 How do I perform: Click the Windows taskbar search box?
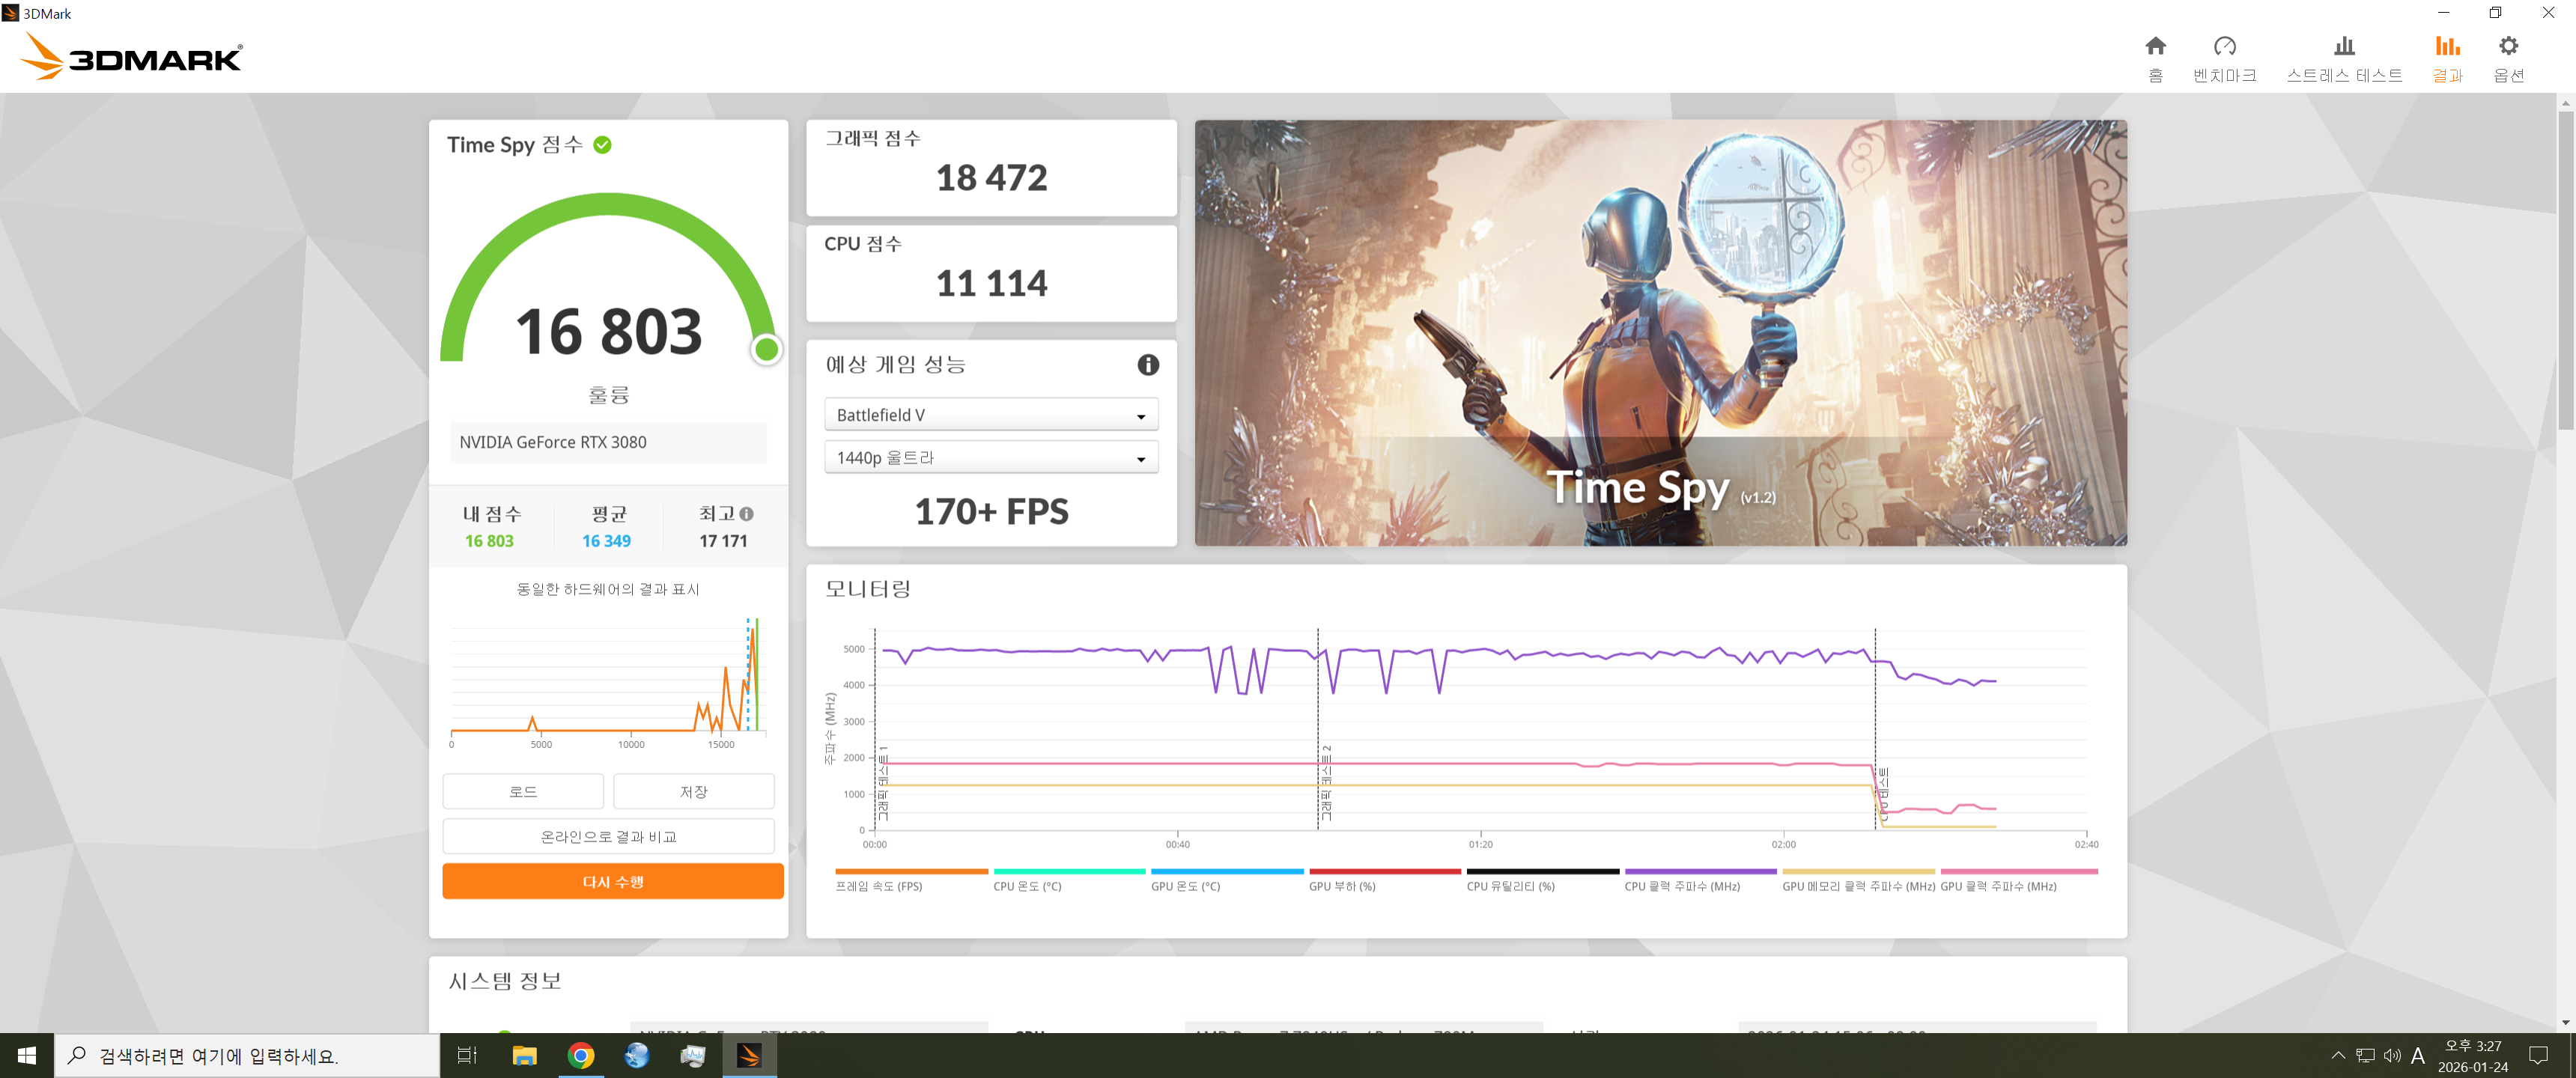pyautogui.click(x=246, y=1056)
